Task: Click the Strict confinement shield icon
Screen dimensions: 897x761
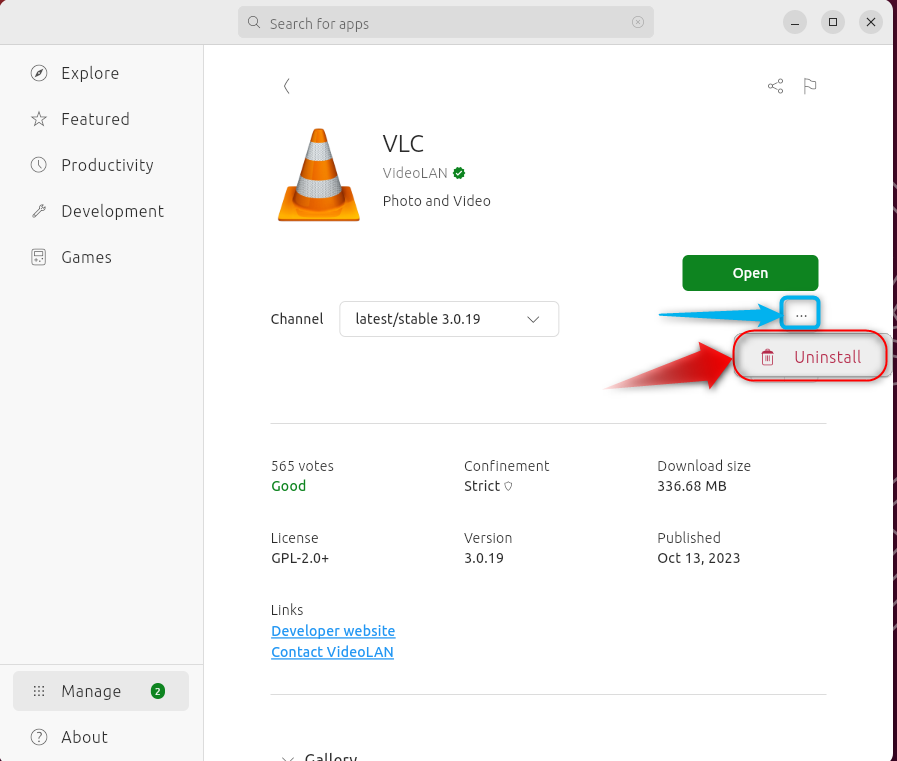Action: pyautogui.click(x=508, y=486)
